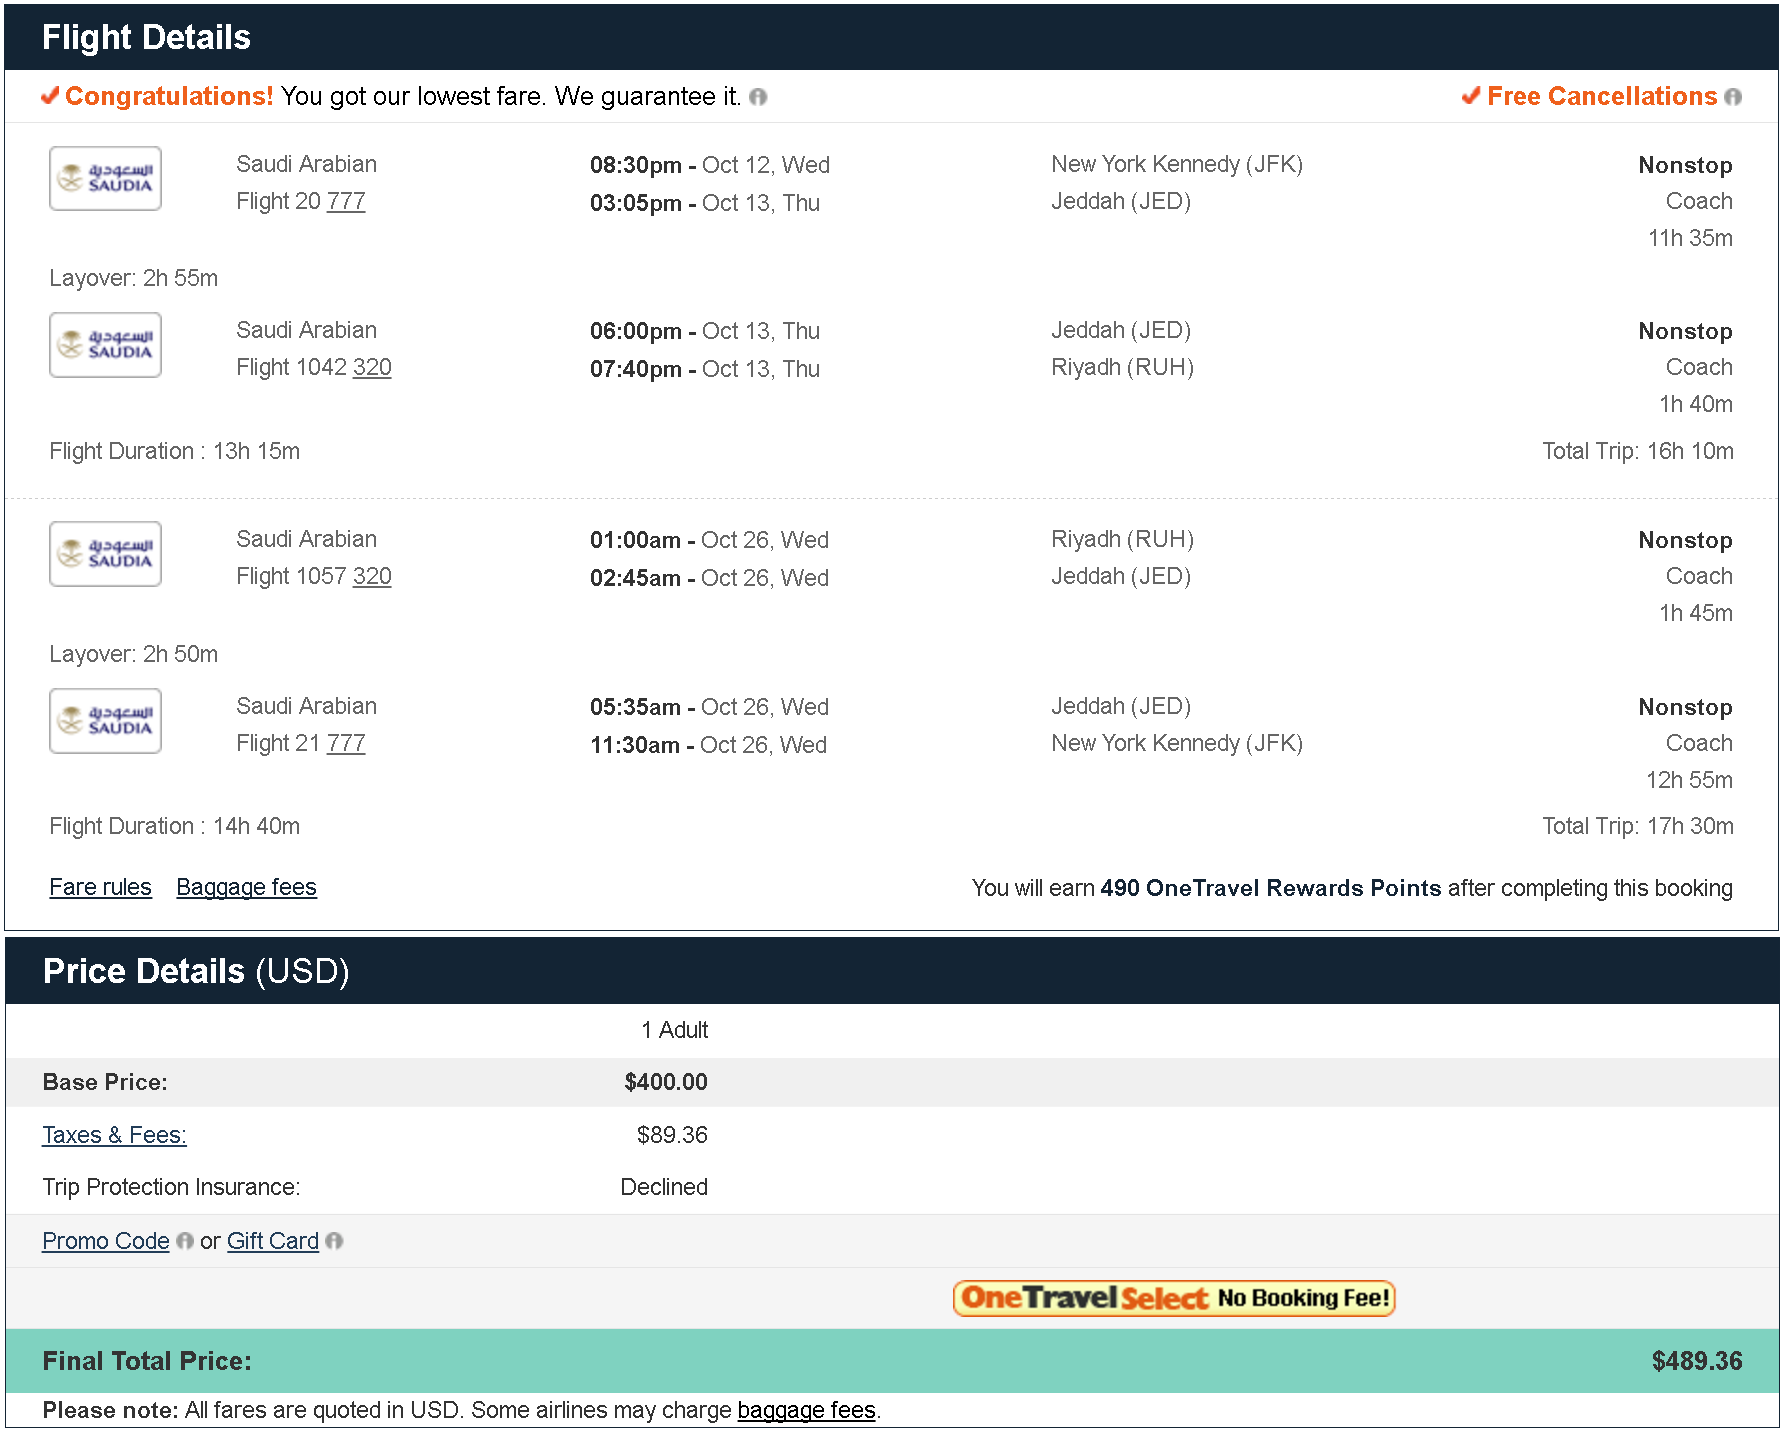Viewport: 1786px width, 1436px height.
Task: Click Saudia logo for Flight 1042
Action: point(105,345)
